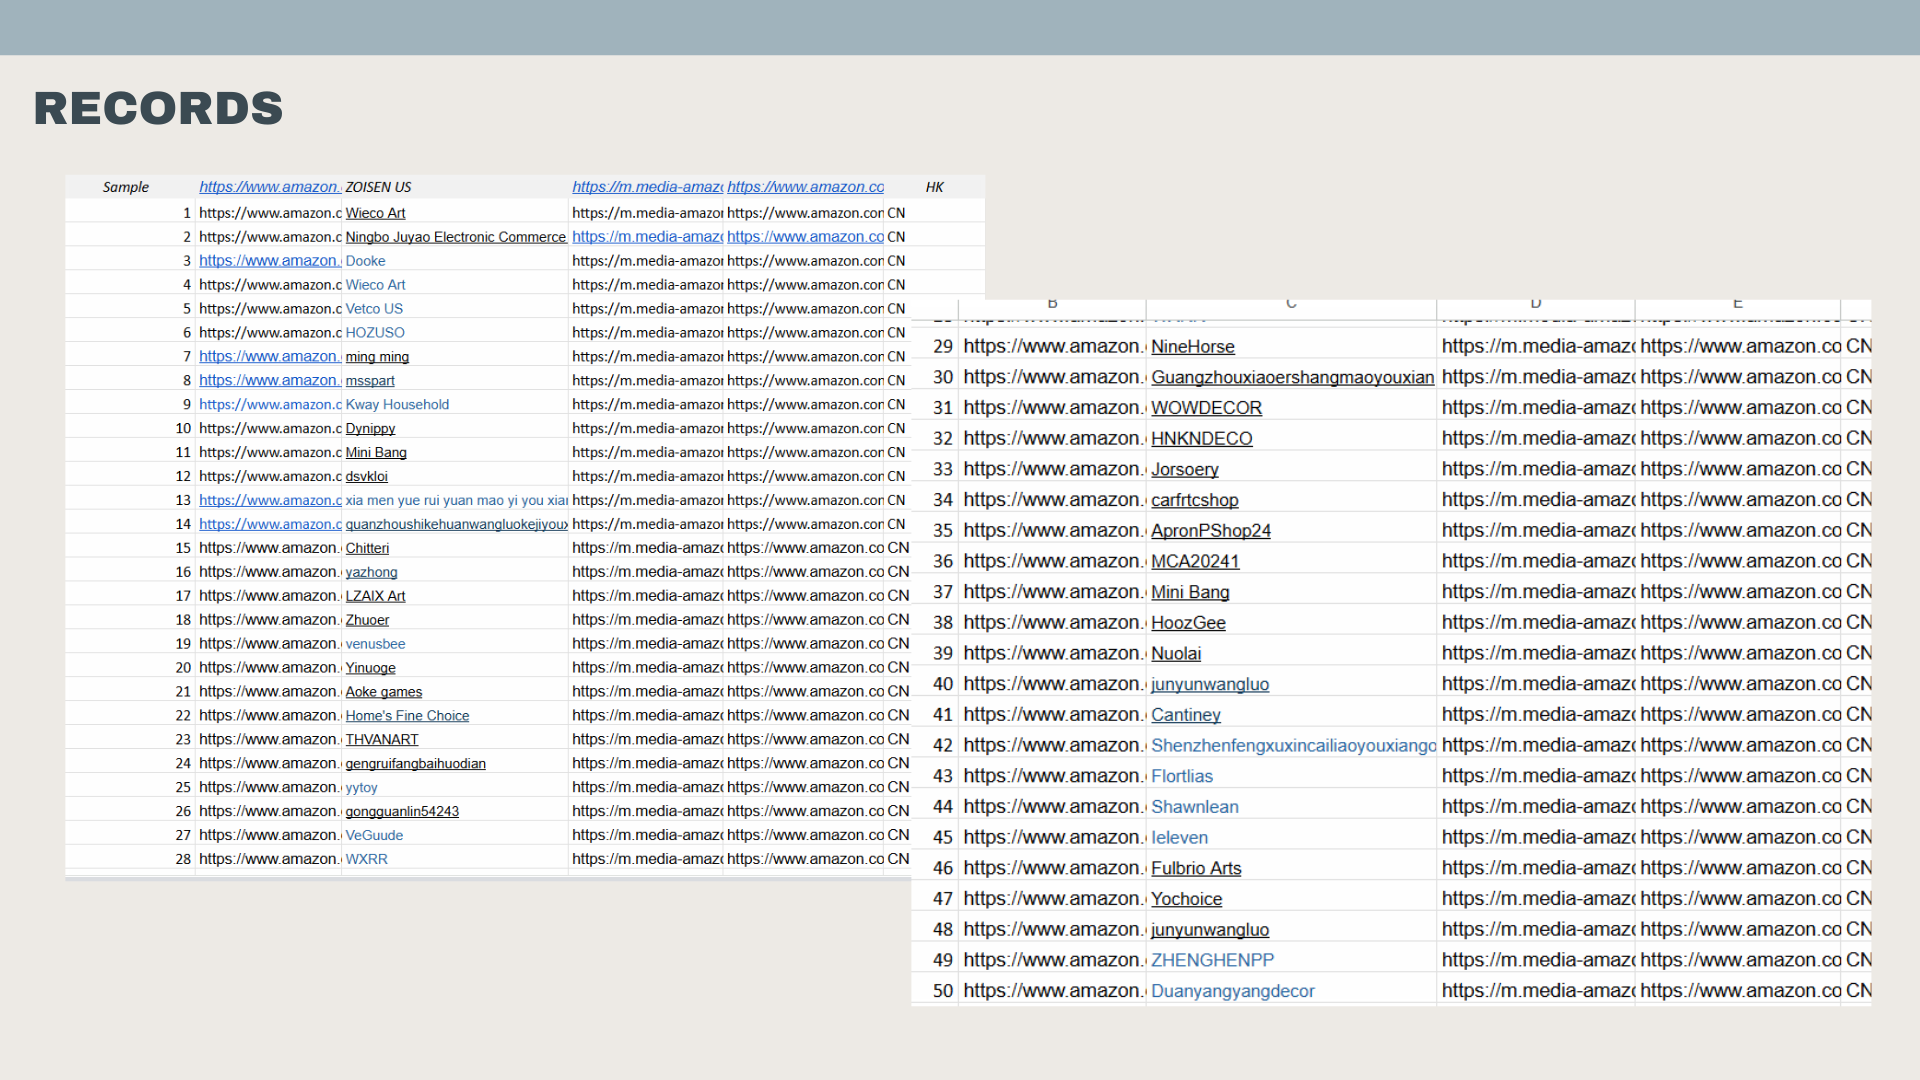
Task: Open the 'Home's Fine Choice' seller link
Action: 407,717
